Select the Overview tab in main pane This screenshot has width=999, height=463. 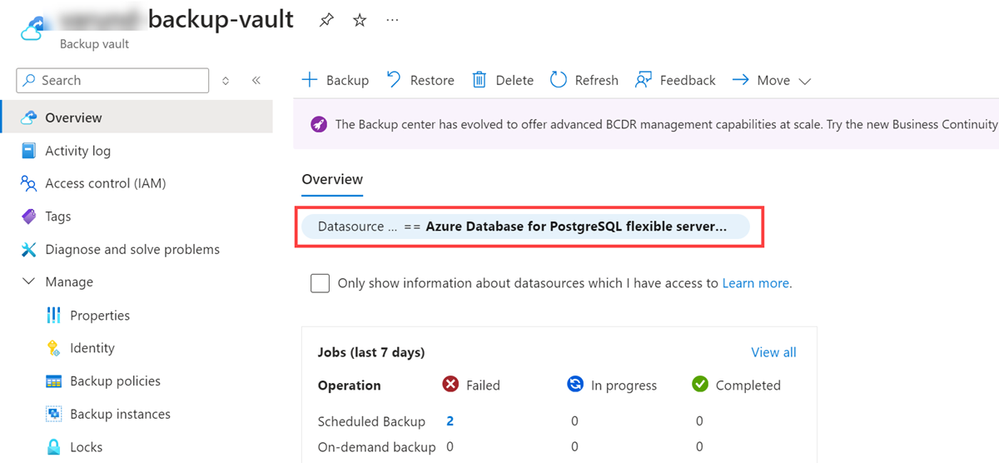(x=332, y=180)
